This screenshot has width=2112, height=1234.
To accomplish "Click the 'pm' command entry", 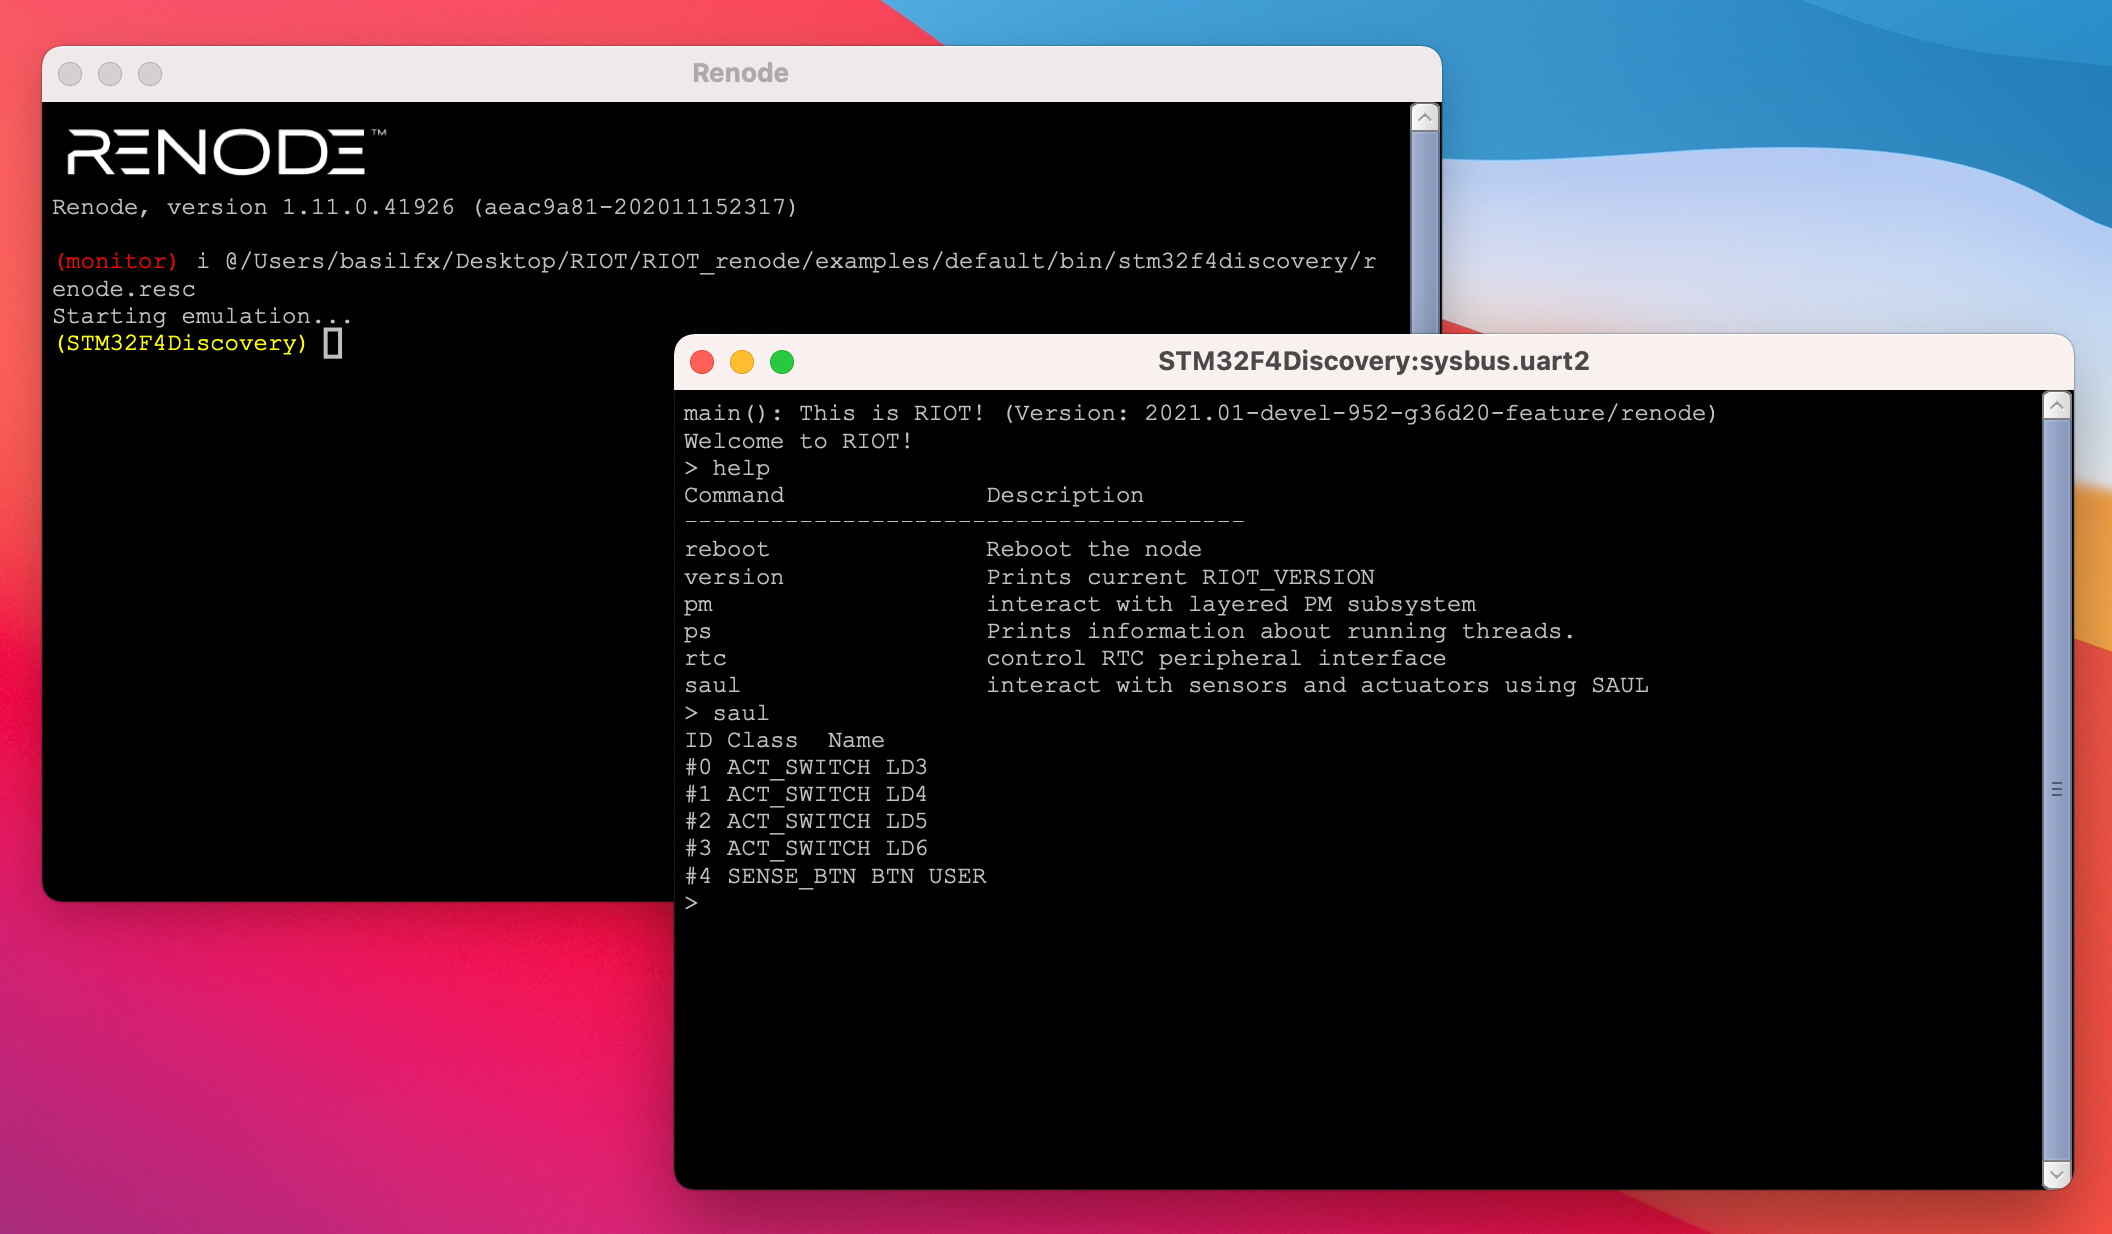I will coord(698,604).
